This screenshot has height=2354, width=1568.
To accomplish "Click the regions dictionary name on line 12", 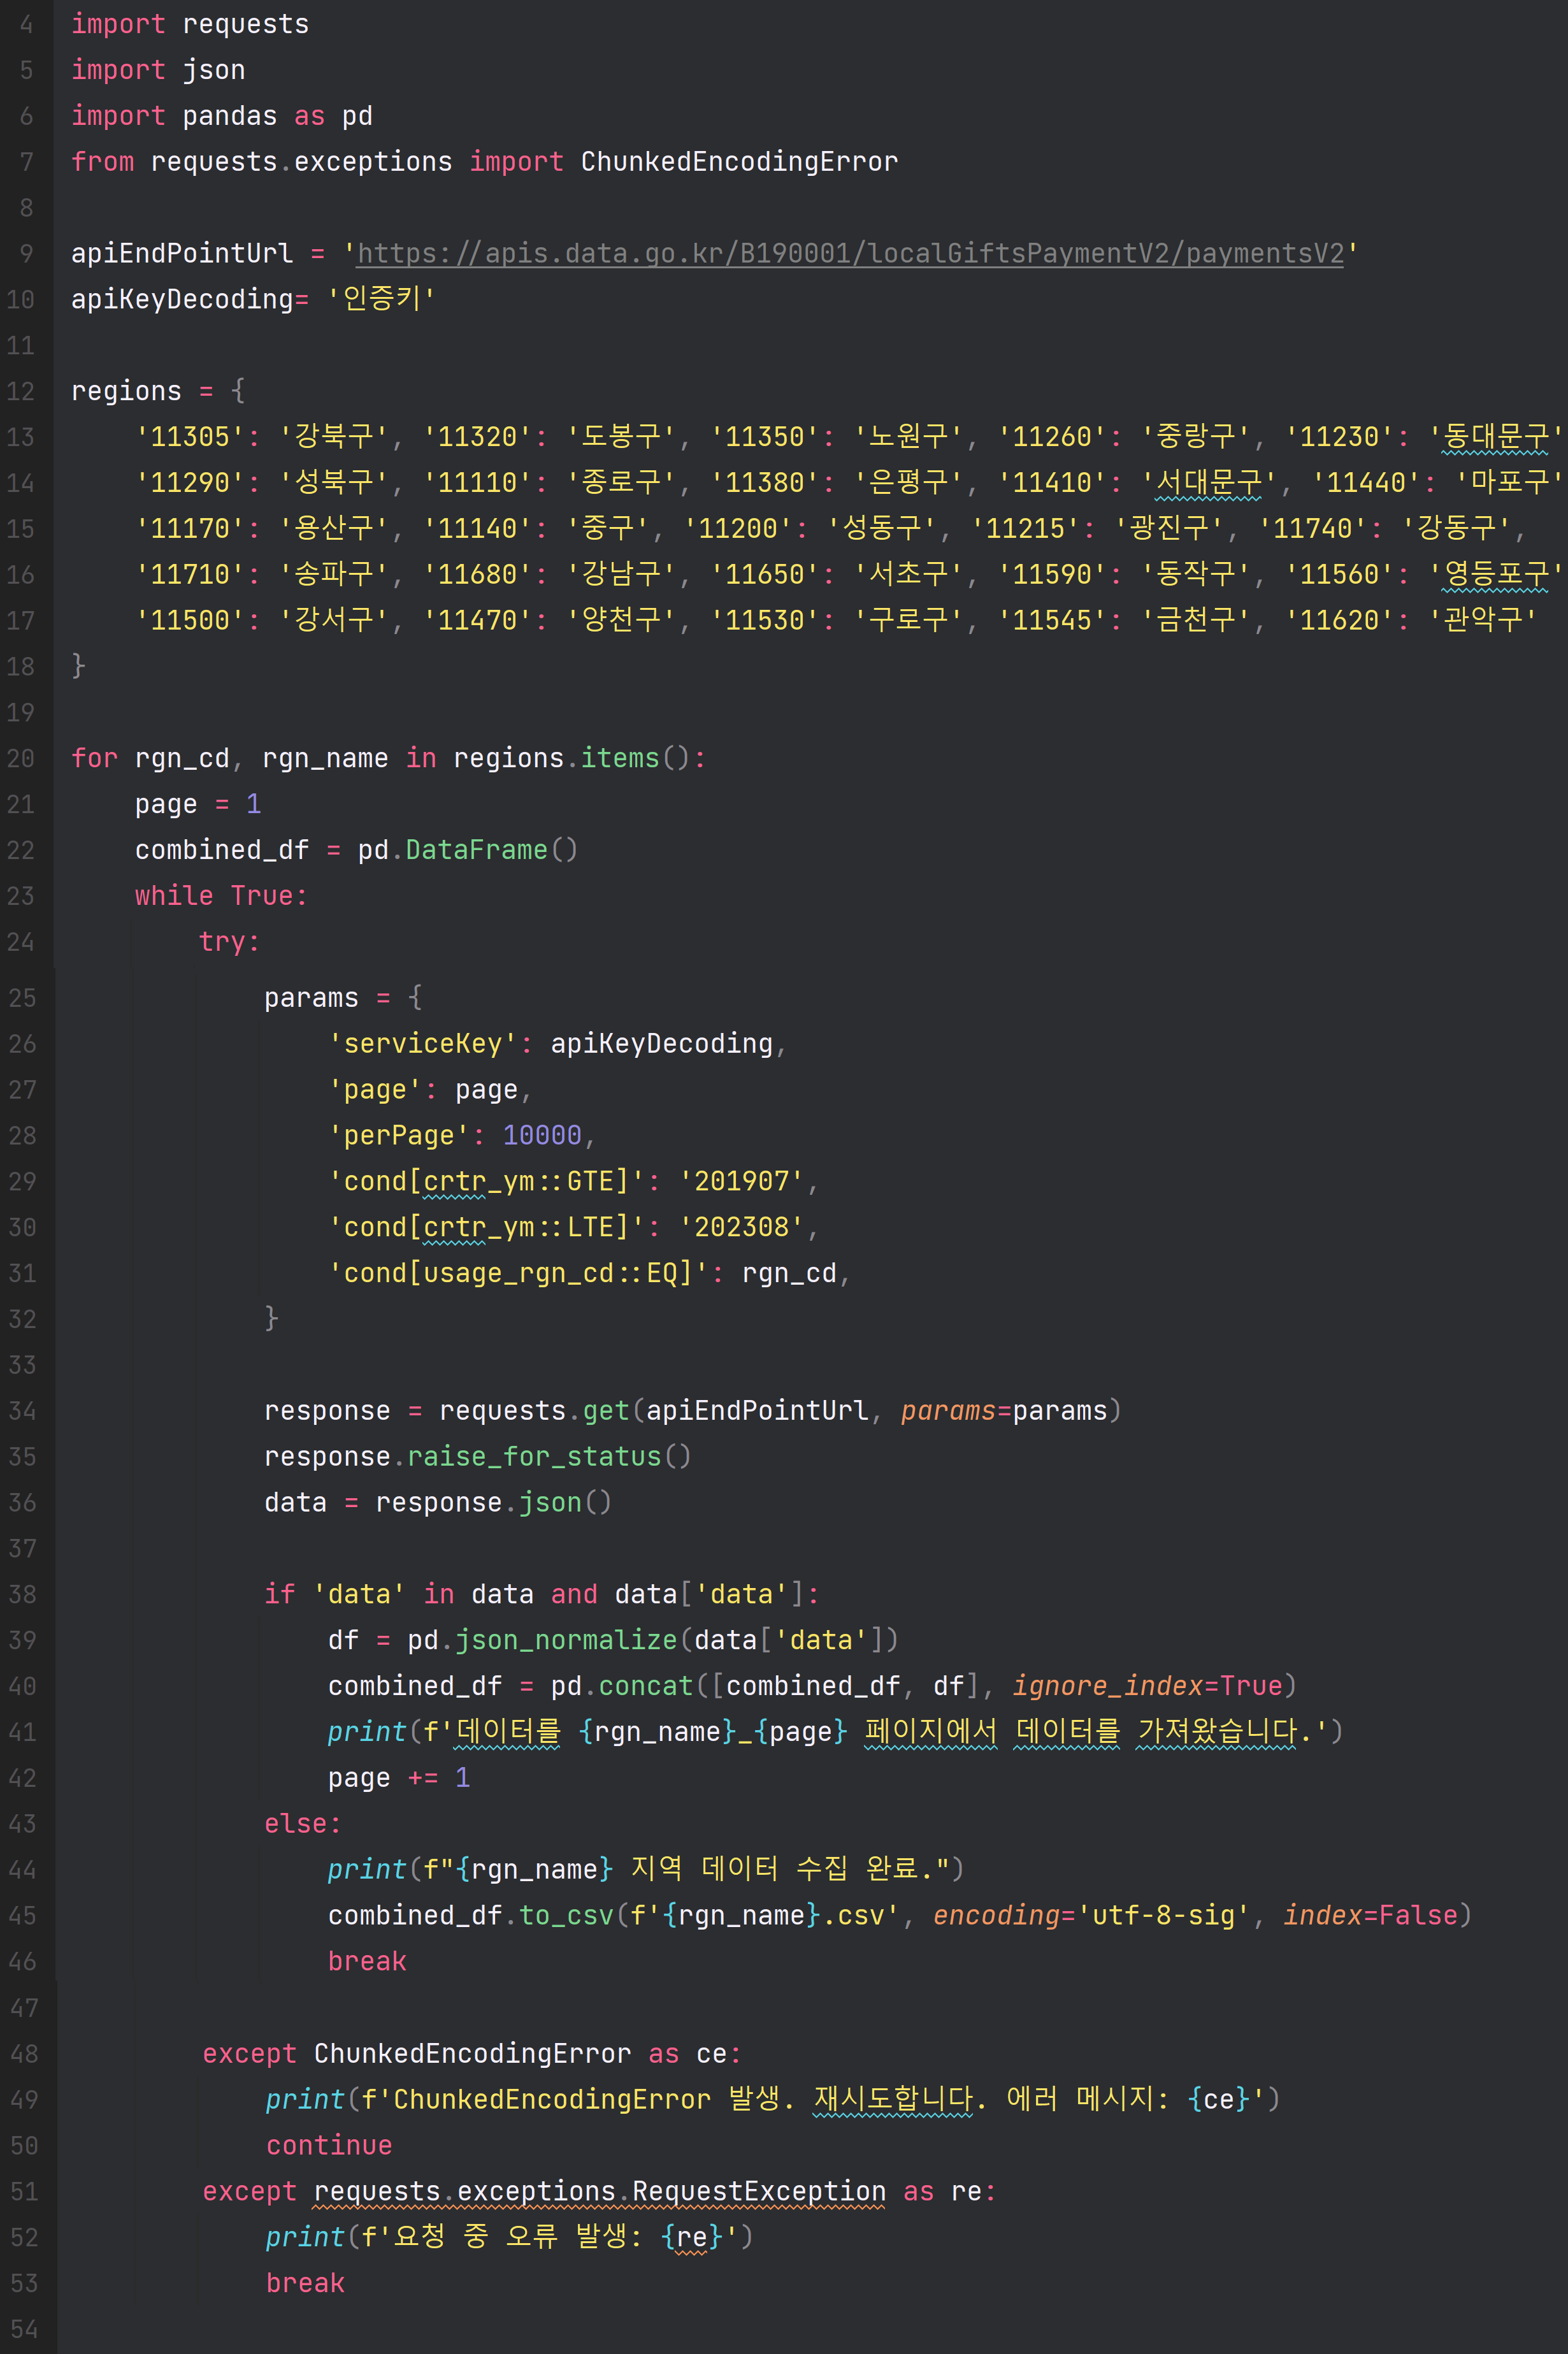I will coord(126,391).
